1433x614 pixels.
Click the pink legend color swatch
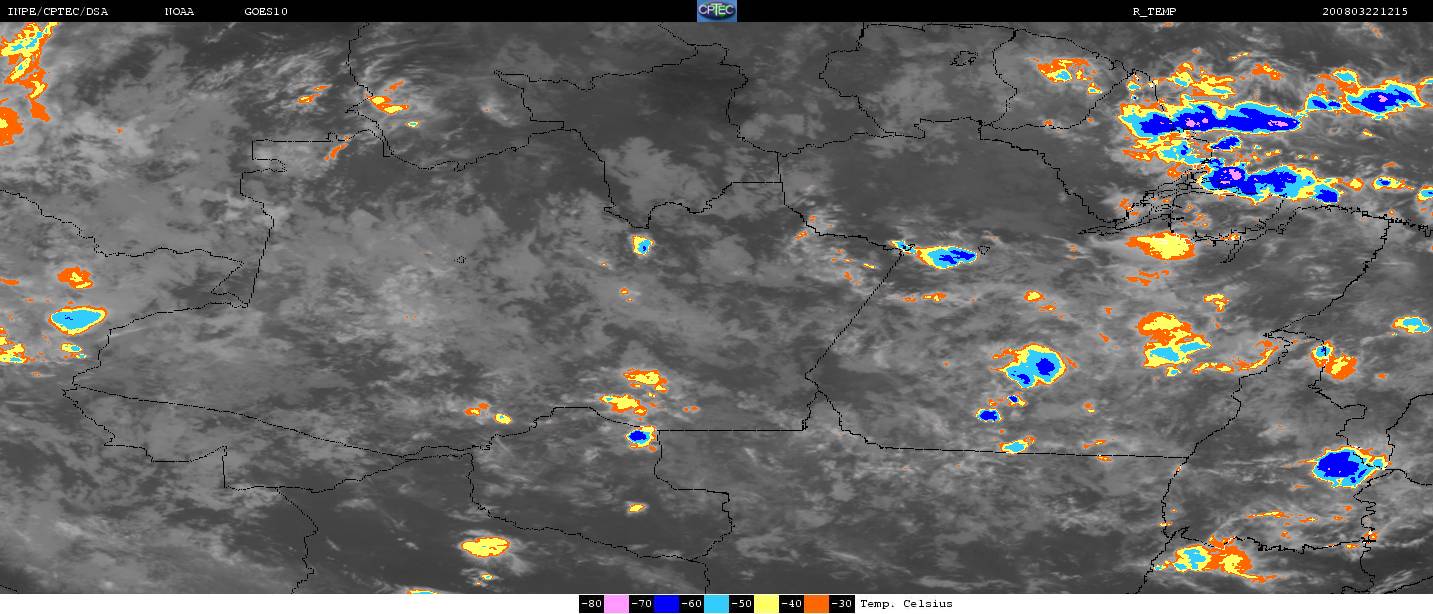point(617,604)
